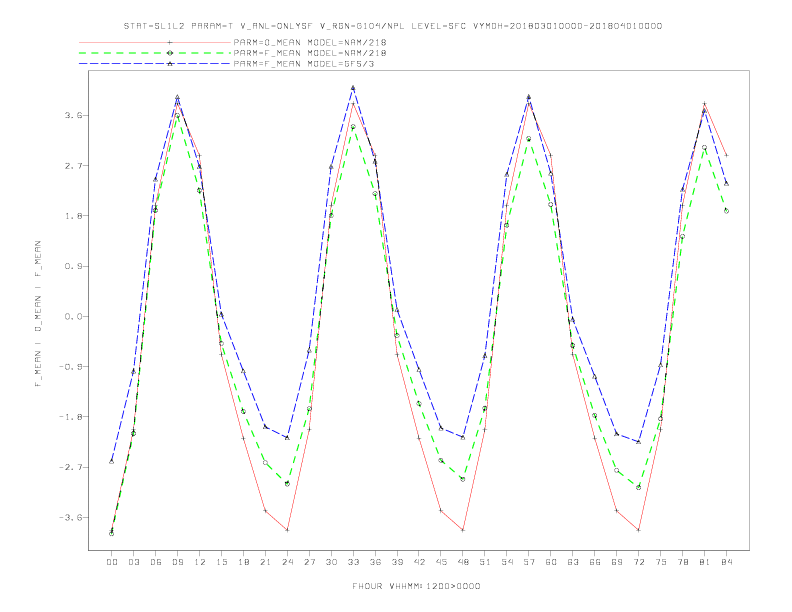Click x-axis forecast hour 30

click(331, 562)
